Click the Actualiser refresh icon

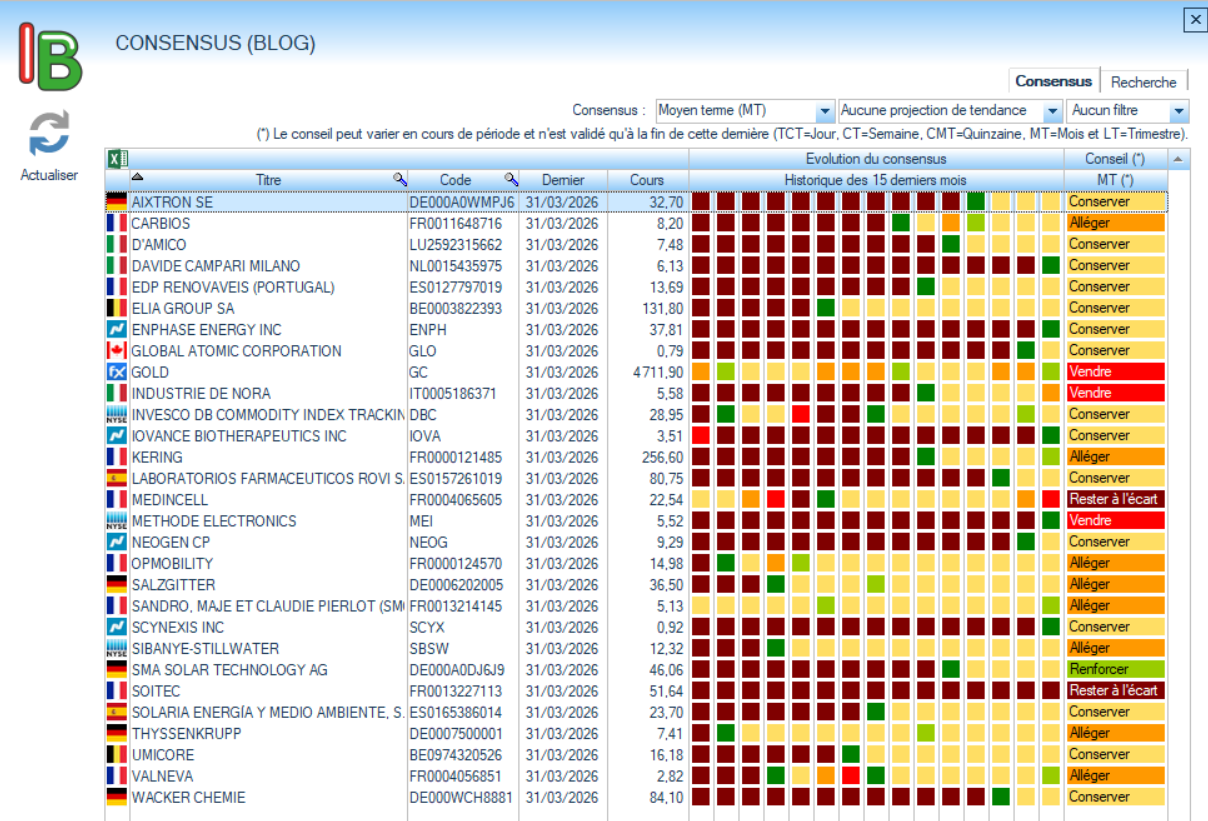point(49,134)
